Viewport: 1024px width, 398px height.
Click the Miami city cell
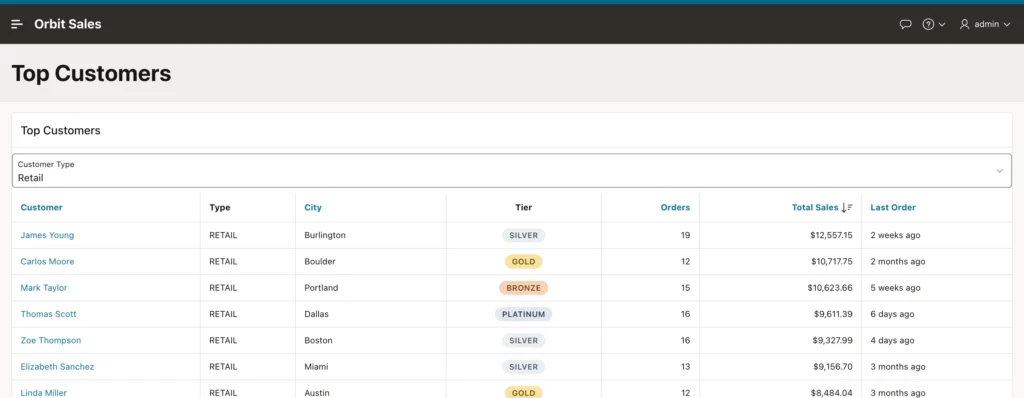[x=316, y=367]
